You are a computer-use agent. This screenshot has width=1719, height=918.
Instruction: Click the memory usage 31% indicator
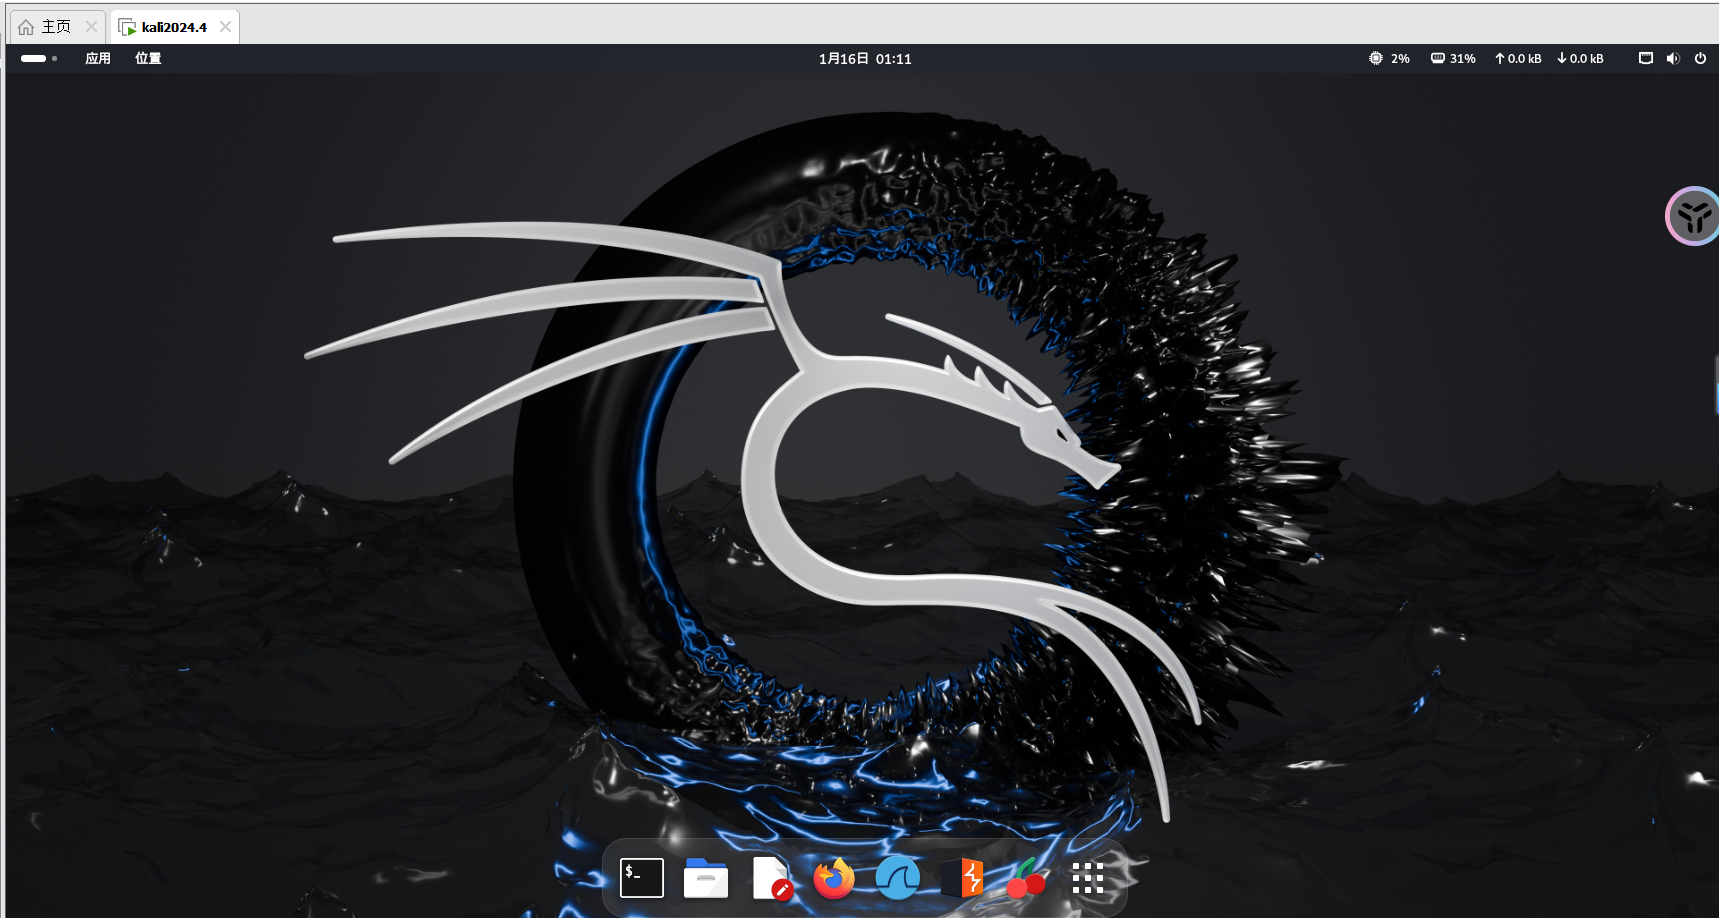[x=1453, y=58]
